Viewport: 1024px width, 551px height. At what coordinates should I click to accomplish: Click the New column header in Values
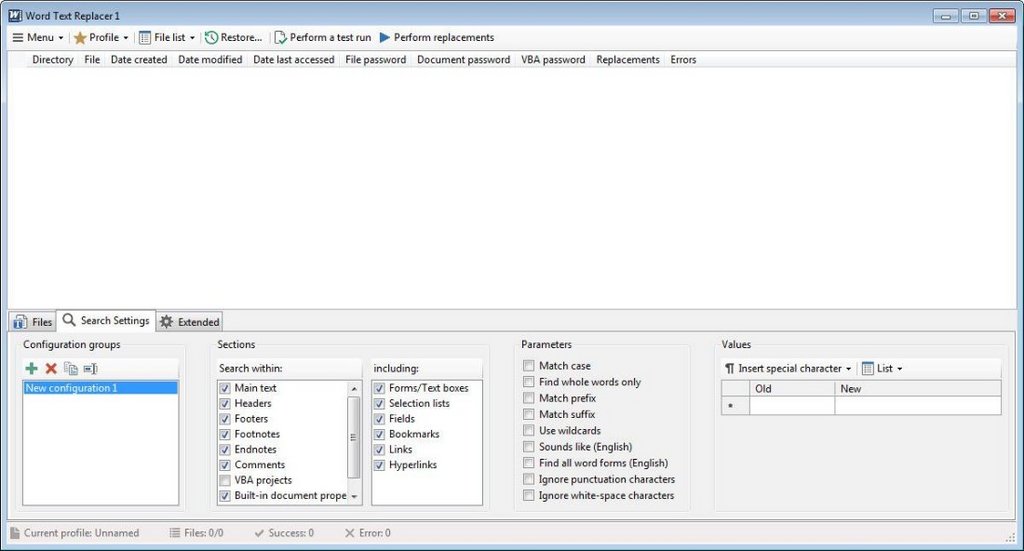coord(918,388)
